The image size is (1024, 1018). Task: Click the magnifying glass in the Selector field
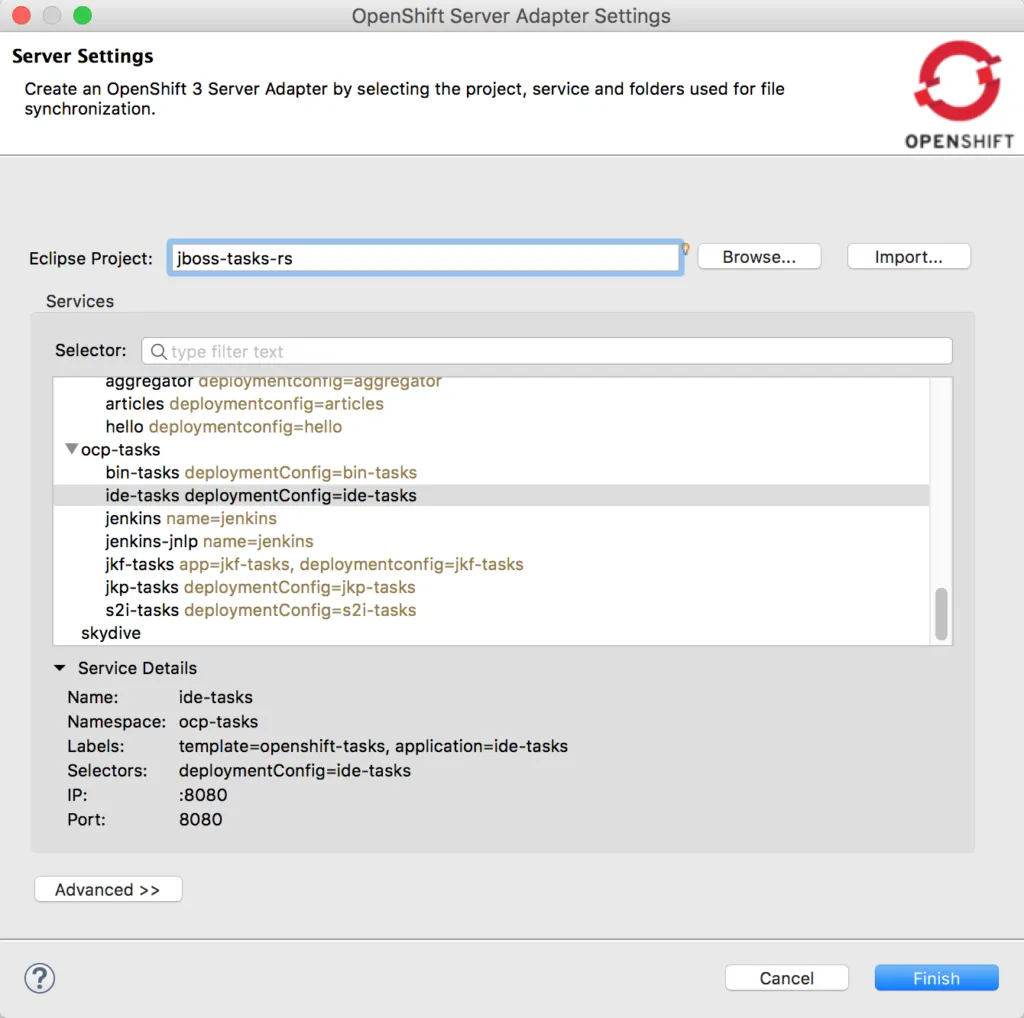tap(158, 351)
